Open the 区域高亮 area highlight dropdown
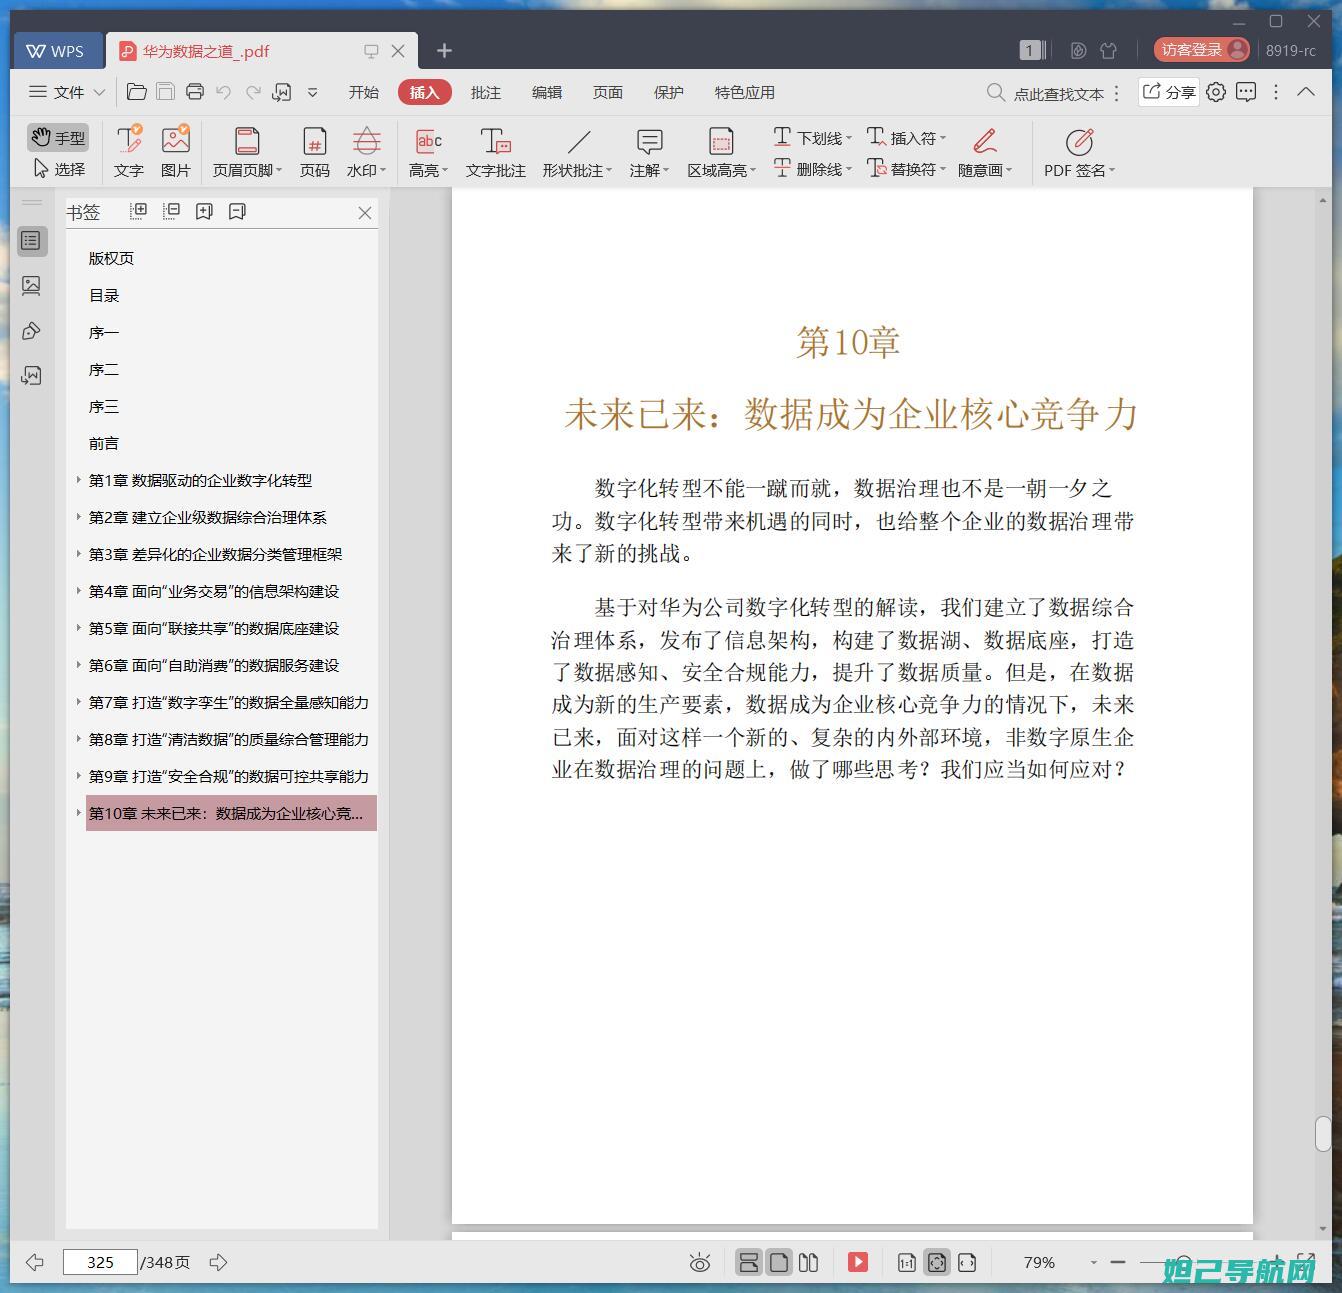The width and height of the screenshot is (1342, 1293). pyautogui.click(x=721, y=152)
